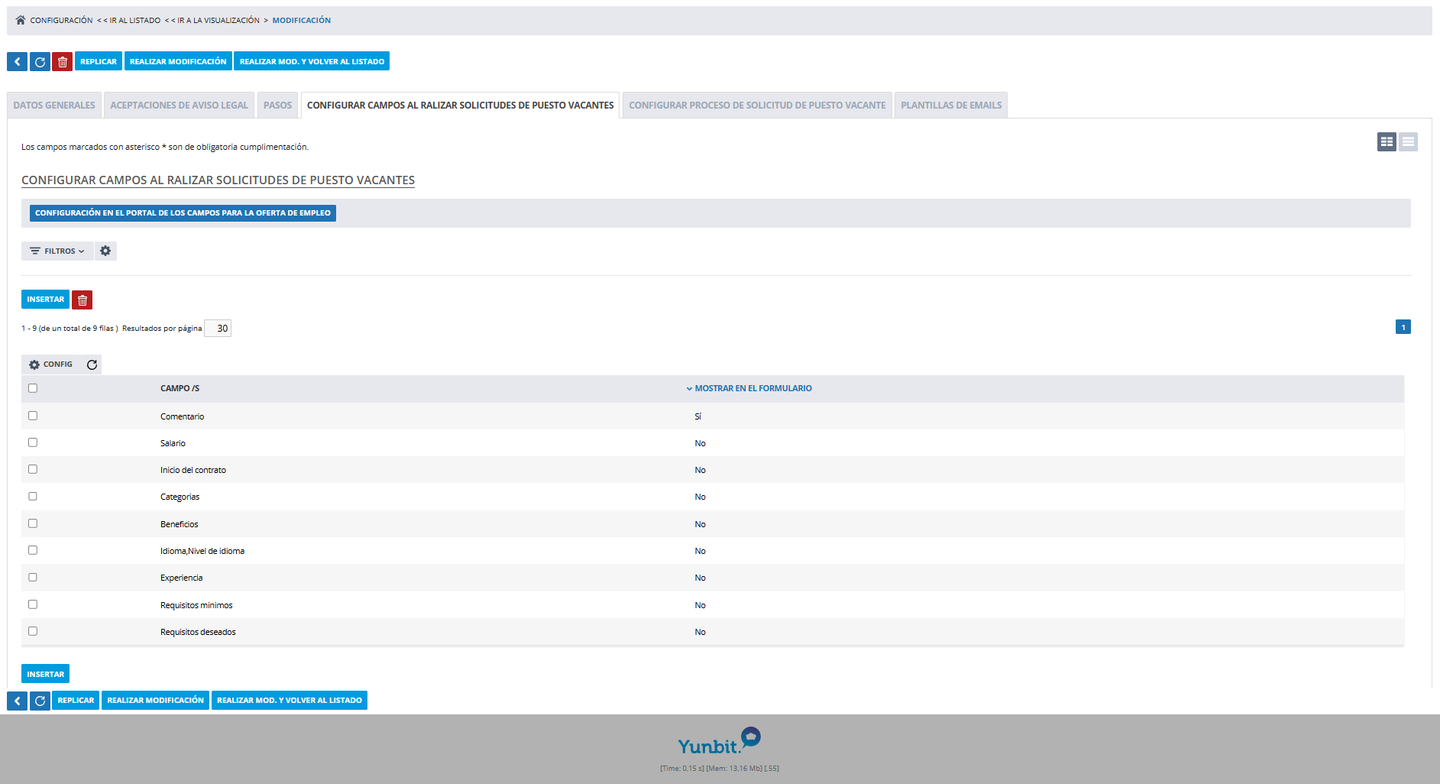Click the Insertar button above the table
Image resolution: width=1440 pixels, height=784 pixels.
coord(46,299)
